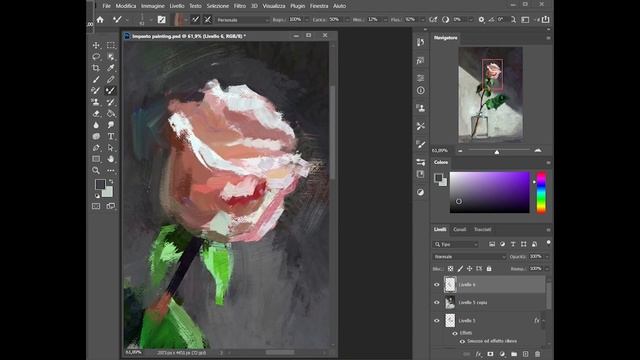640x360 pixels.
Task: Select the Pencil tool in the toolbox
Action: pos(111,79)
